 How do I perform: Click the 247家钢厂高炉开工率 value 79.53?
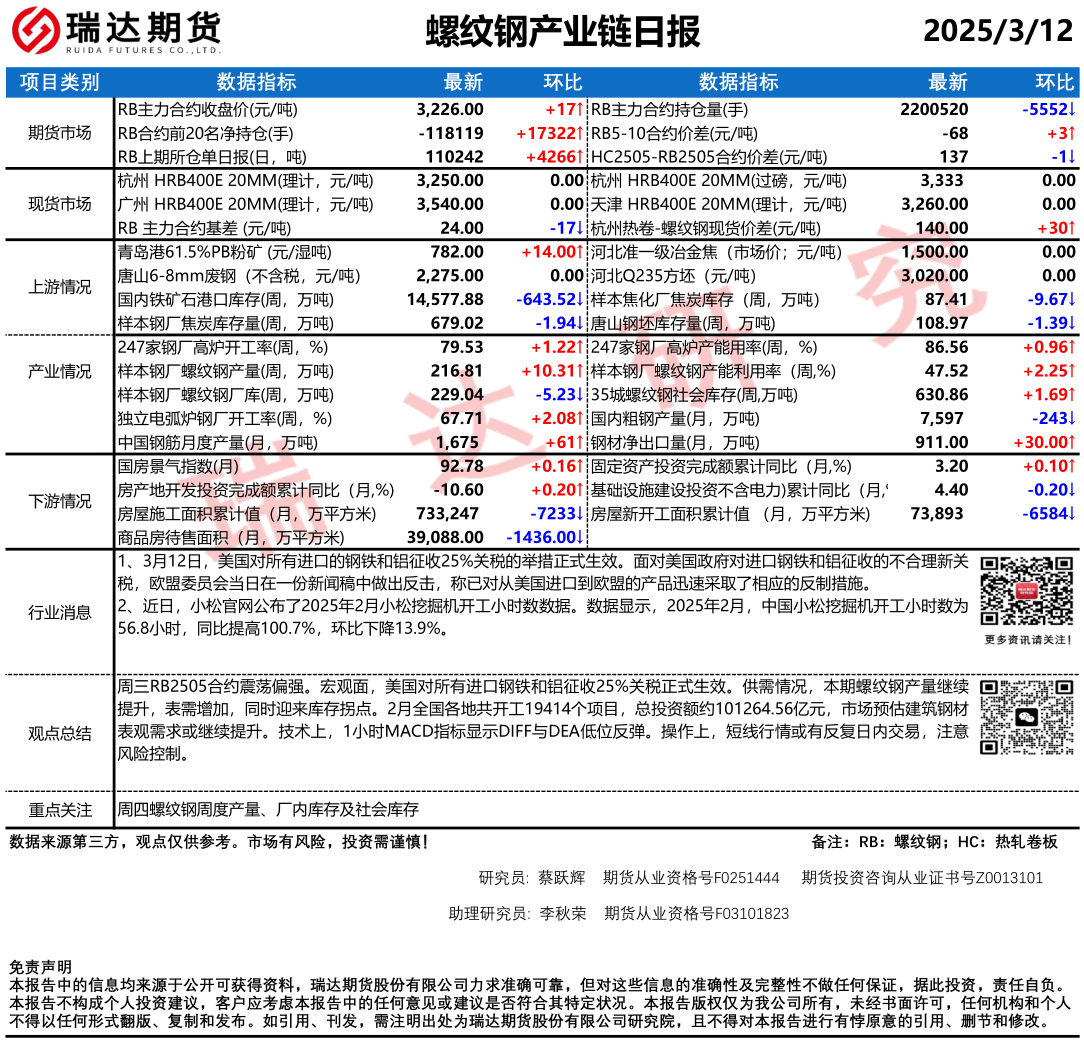pos(462,347)
